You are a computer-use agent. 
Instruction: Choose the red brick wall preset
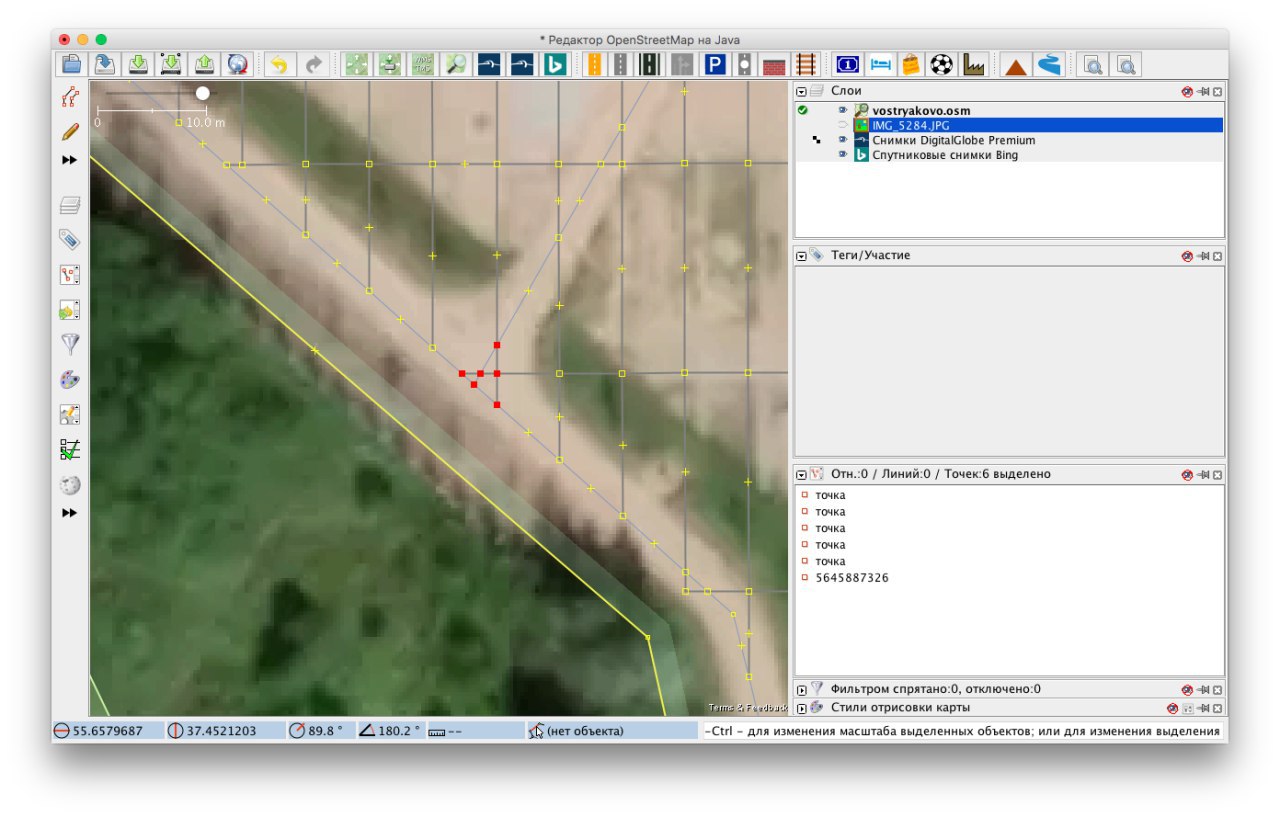coord(774,65)
